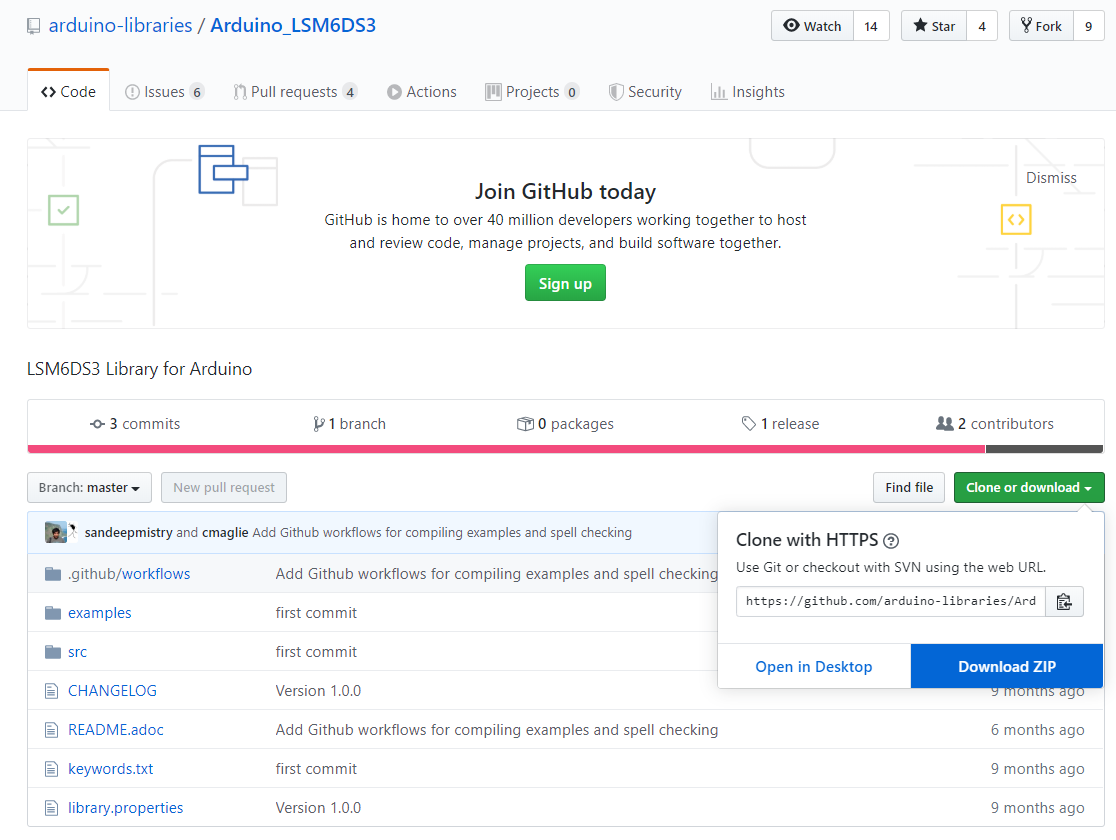Open the library.properties file
The image size is (1116, 840).
coord(126,808)
